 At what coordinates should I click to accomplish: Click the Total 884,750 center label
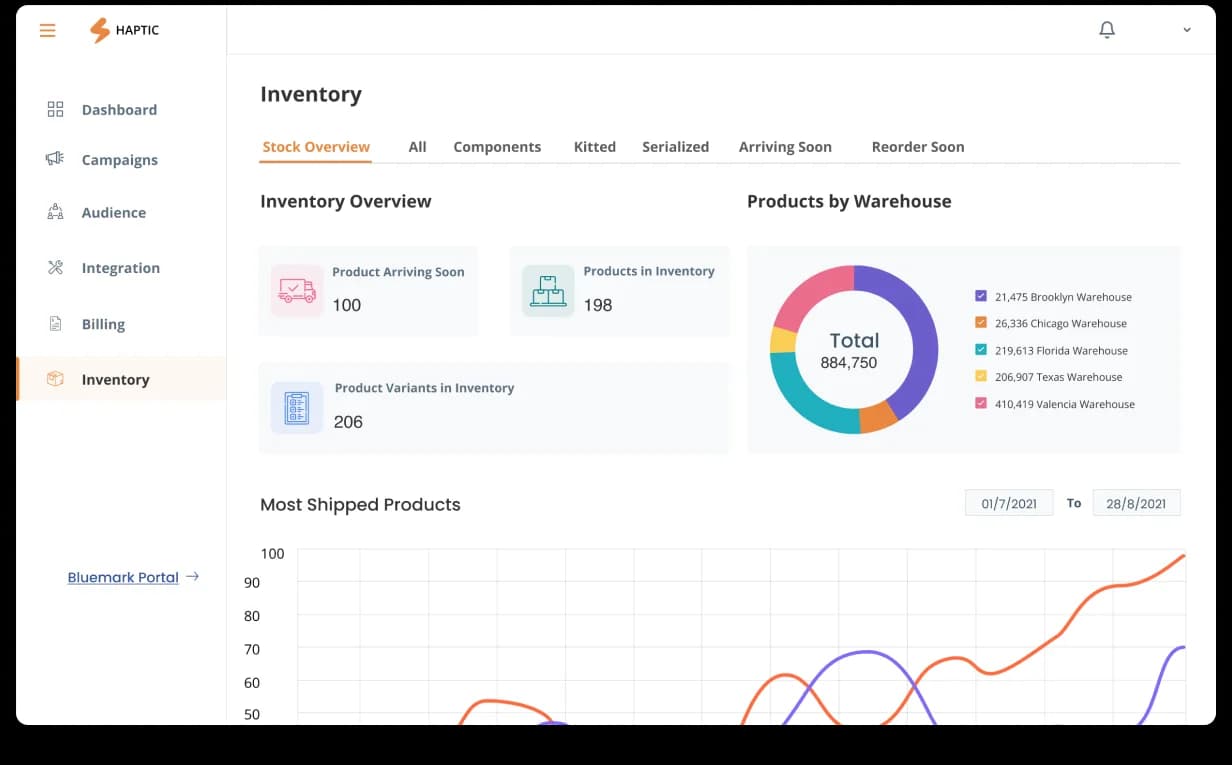click(x=854, y=350)
